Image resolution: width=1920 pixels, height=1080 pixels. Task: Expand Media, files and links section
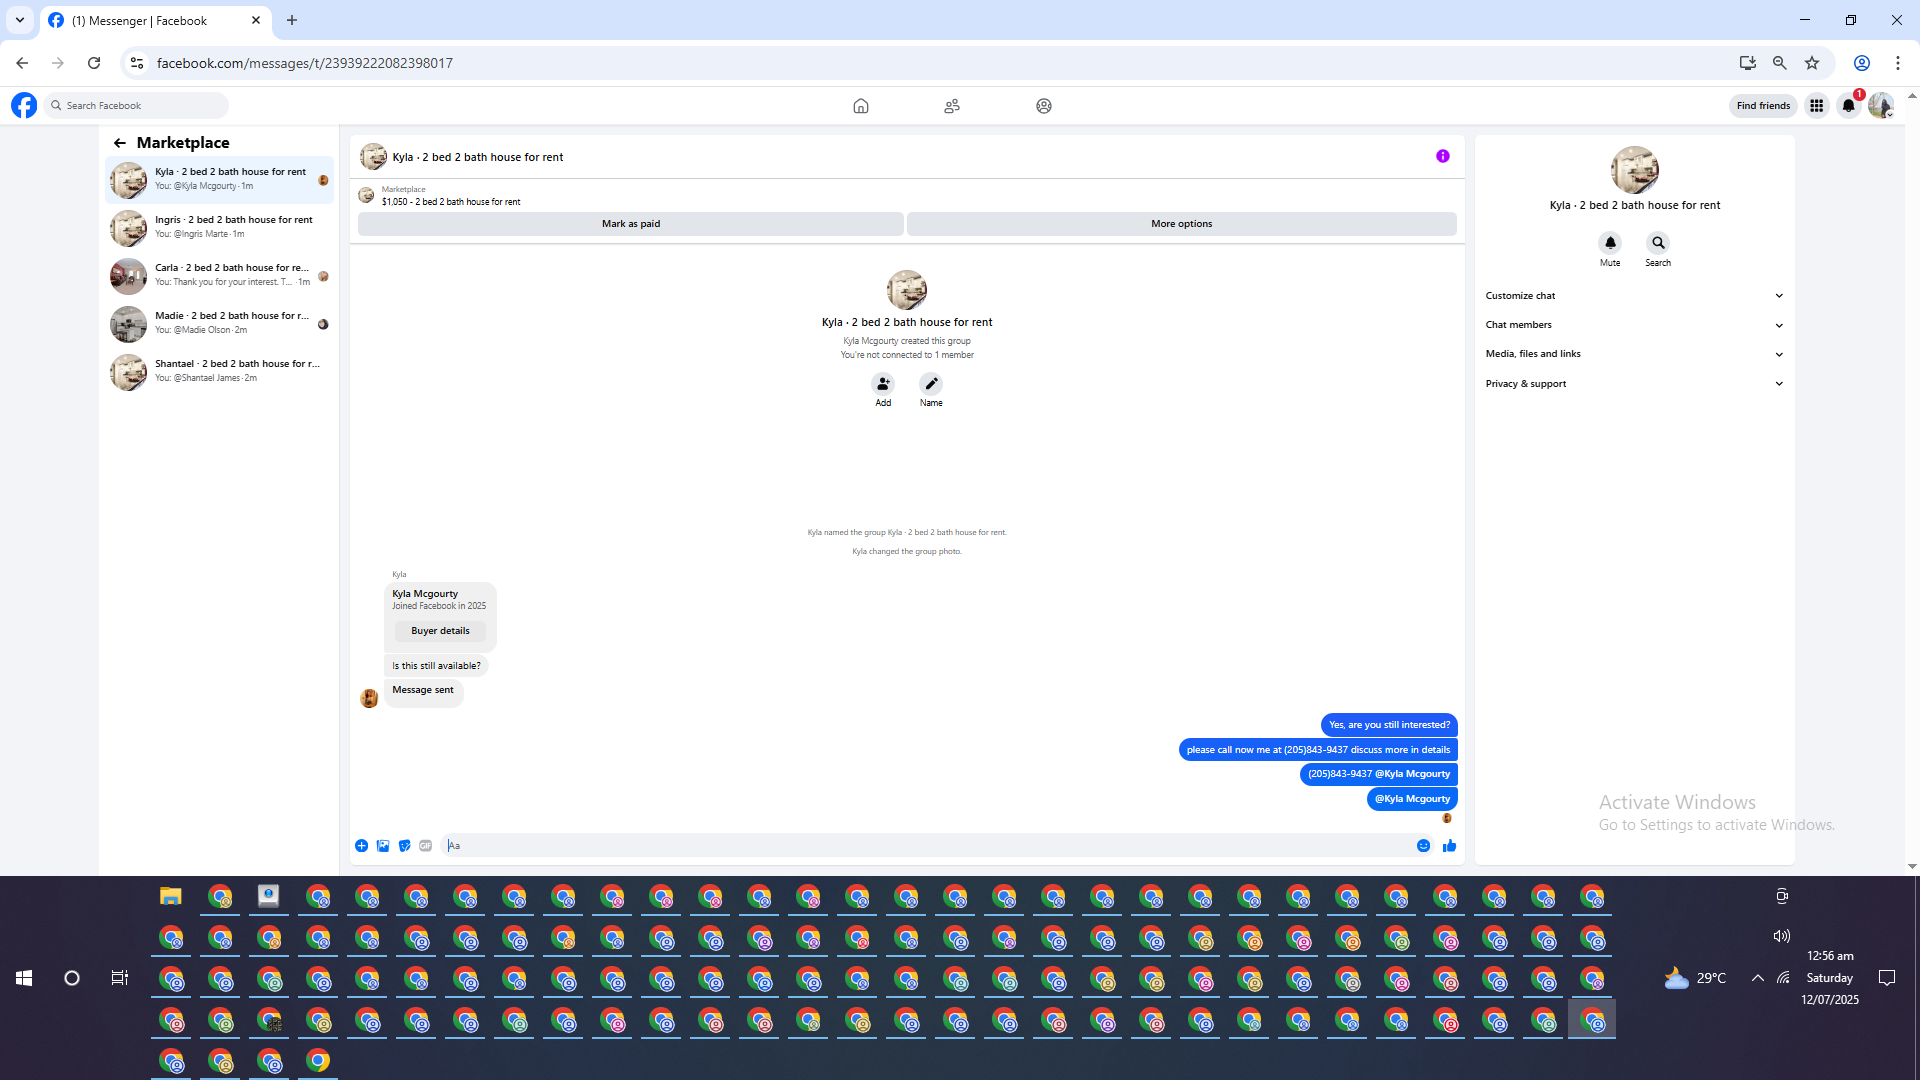(x=1635, y=354)
